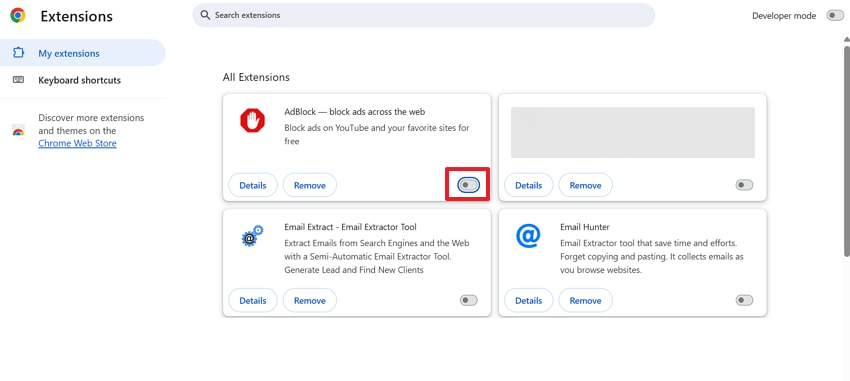
Task: Open Email Extract Details
Action: tap(253, 300)
